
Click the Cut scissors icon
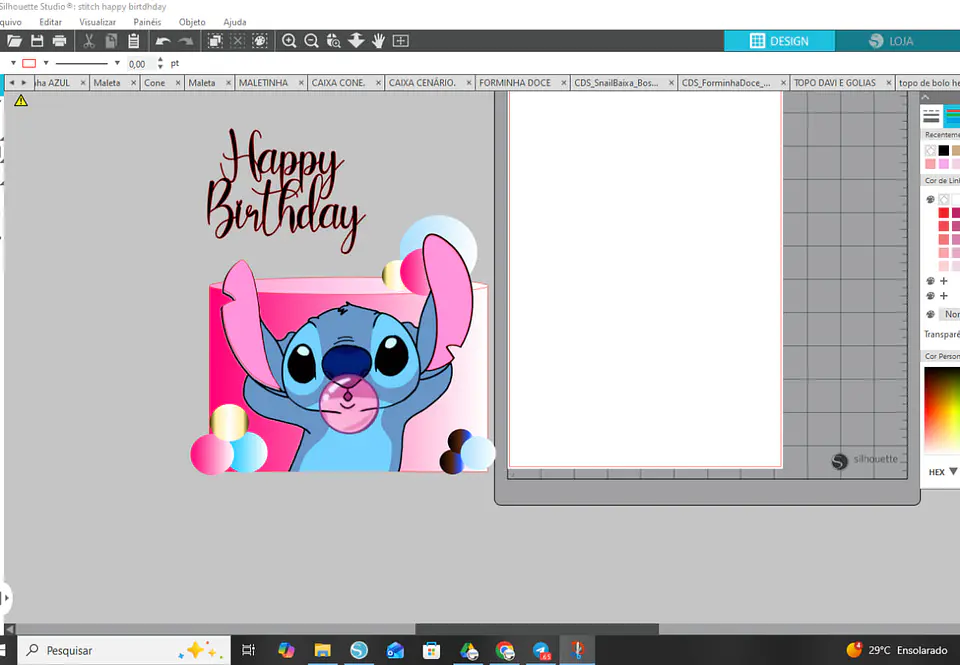89,41
